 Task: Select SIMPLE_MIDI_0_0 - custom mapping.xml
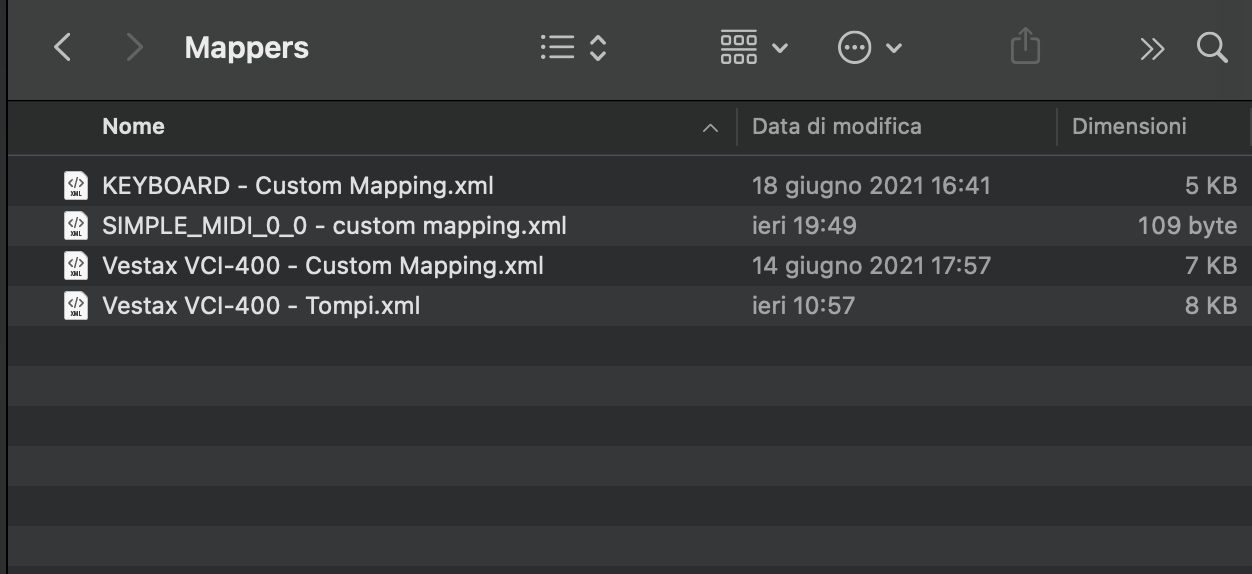point(630,226)
